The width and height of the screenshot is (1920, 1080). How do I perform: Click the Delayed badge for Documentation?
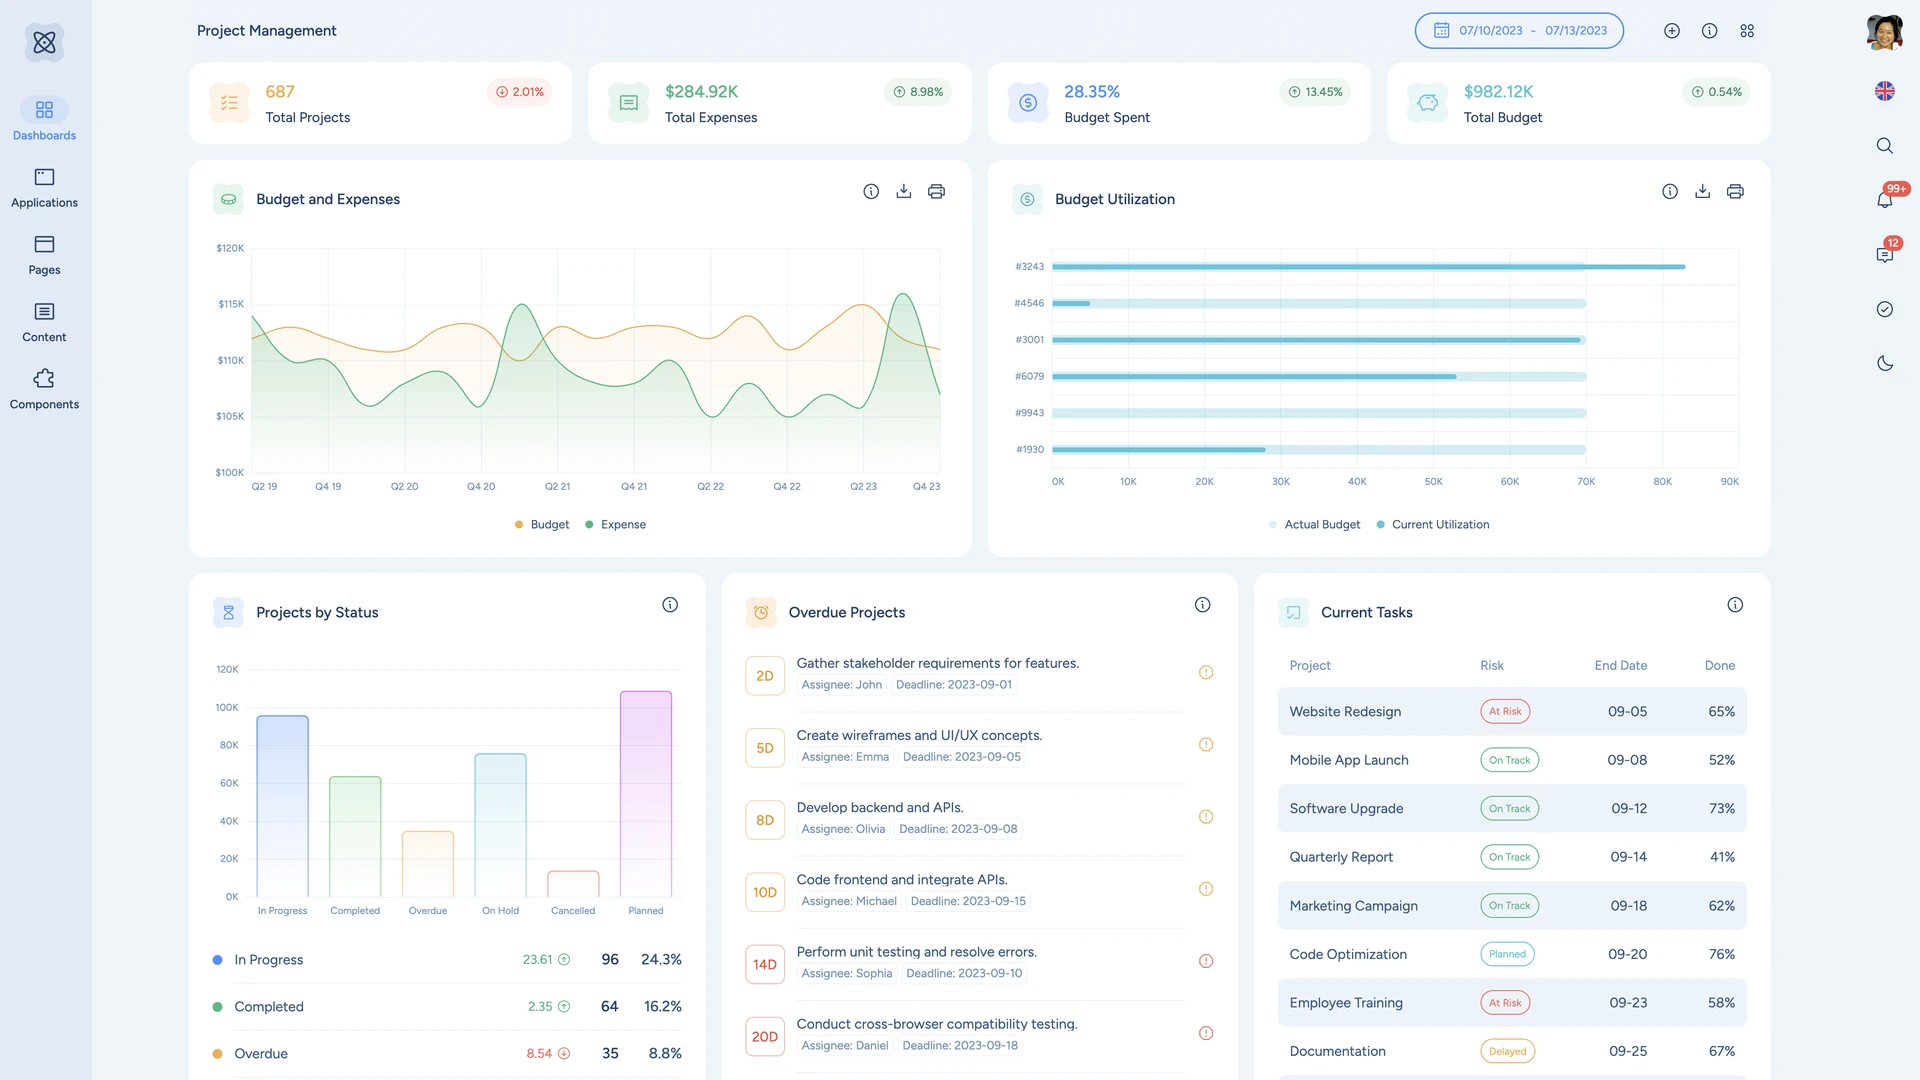coord(1507,1052)
